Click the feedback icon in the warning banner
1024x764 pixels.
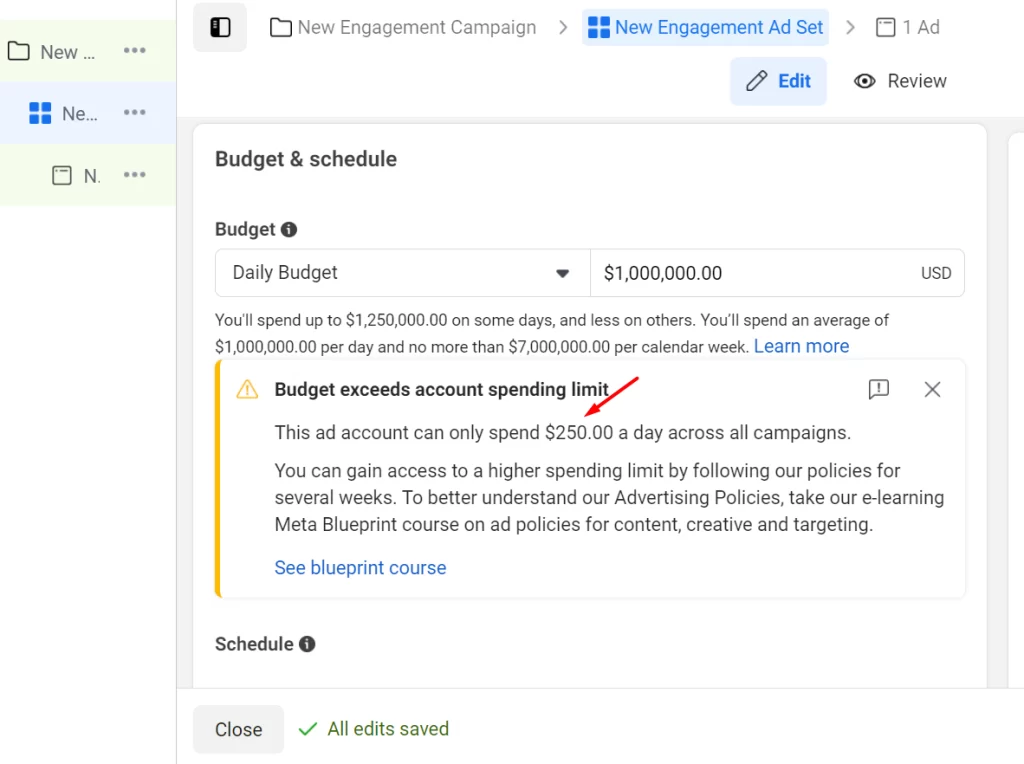pos(878,389)
